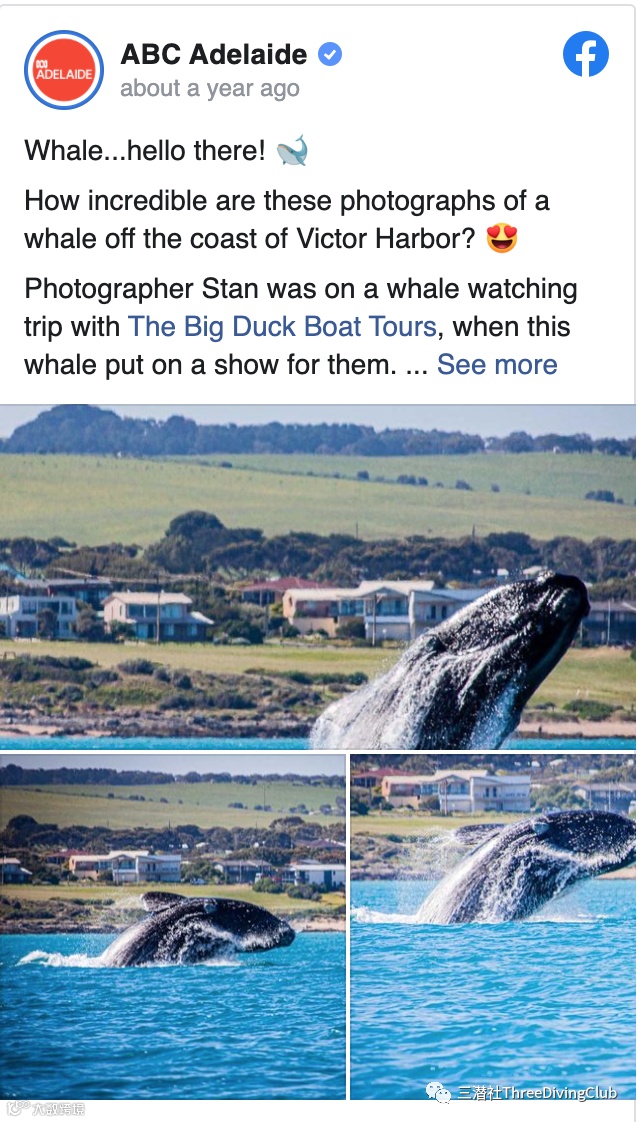This screenshot has height=1122, width=638.
Task: Click the ThreeDivingClub watermark text
Action: (x=536, y=1093)
